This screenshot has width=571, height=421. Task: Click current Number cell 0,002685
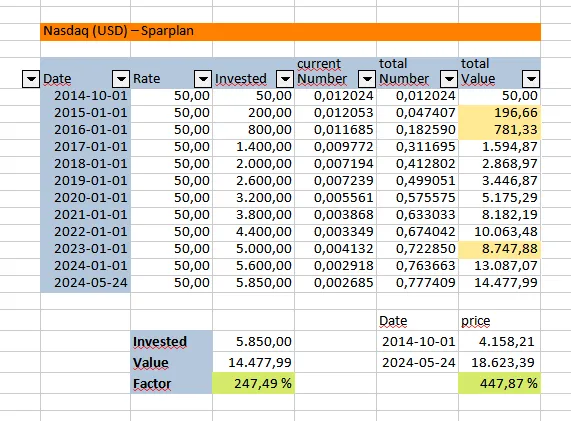(335, 283)
